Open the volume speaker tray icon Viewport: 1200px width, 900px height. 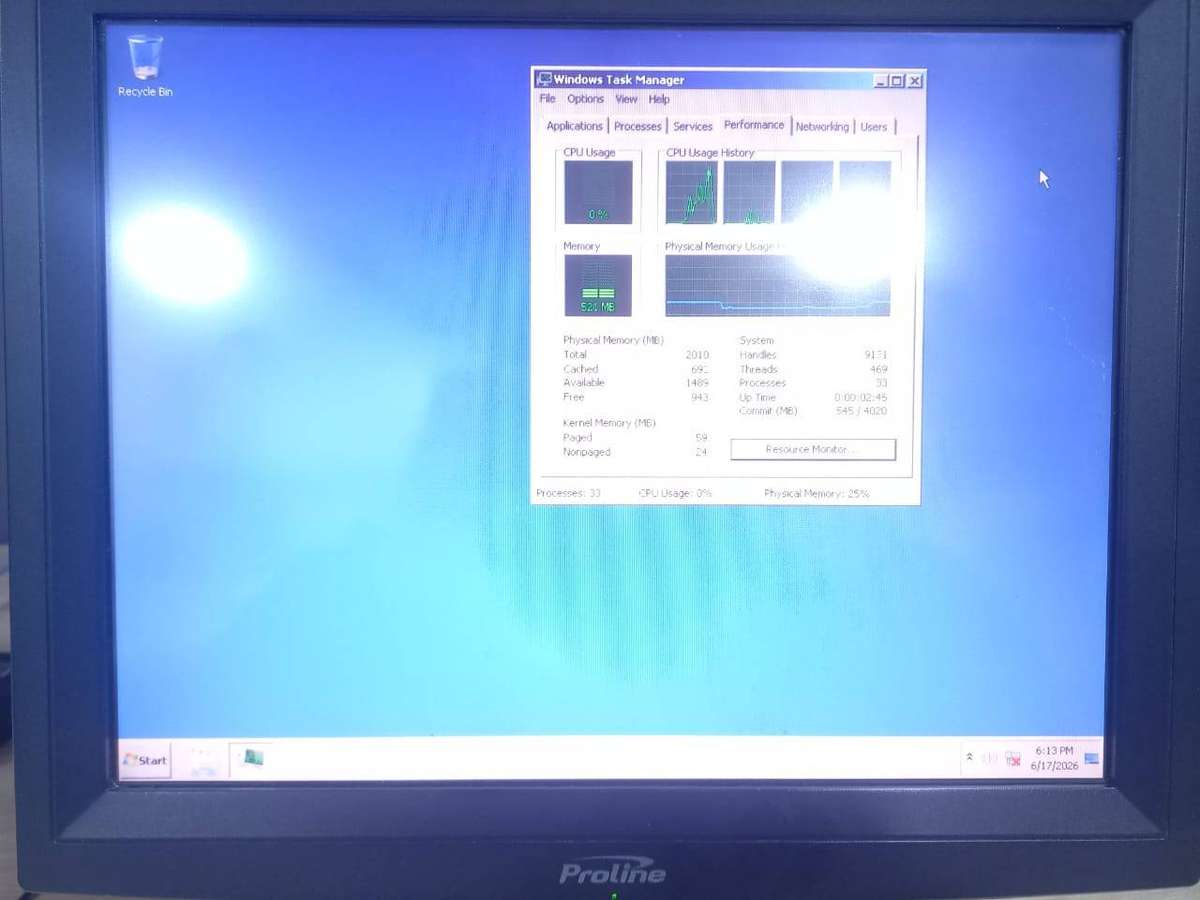[x=990, y=759]
